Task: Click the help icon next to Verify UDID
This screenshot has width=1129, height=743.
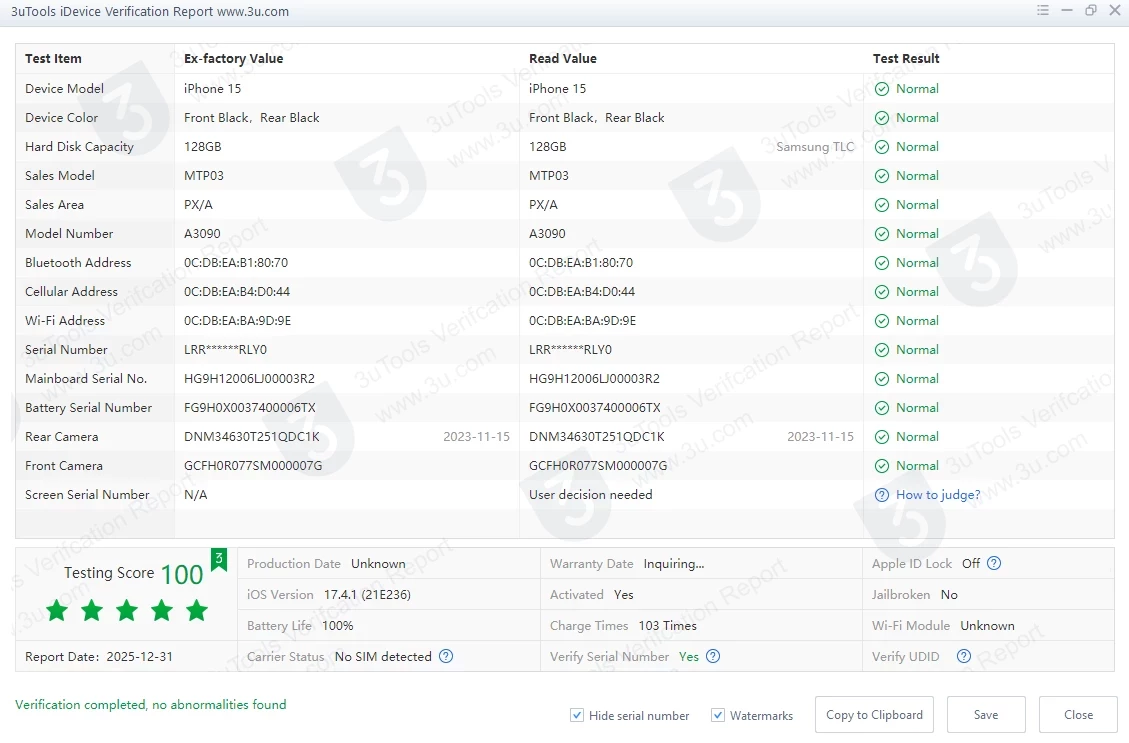Action: pyautogui.click(x=964, y=657)
